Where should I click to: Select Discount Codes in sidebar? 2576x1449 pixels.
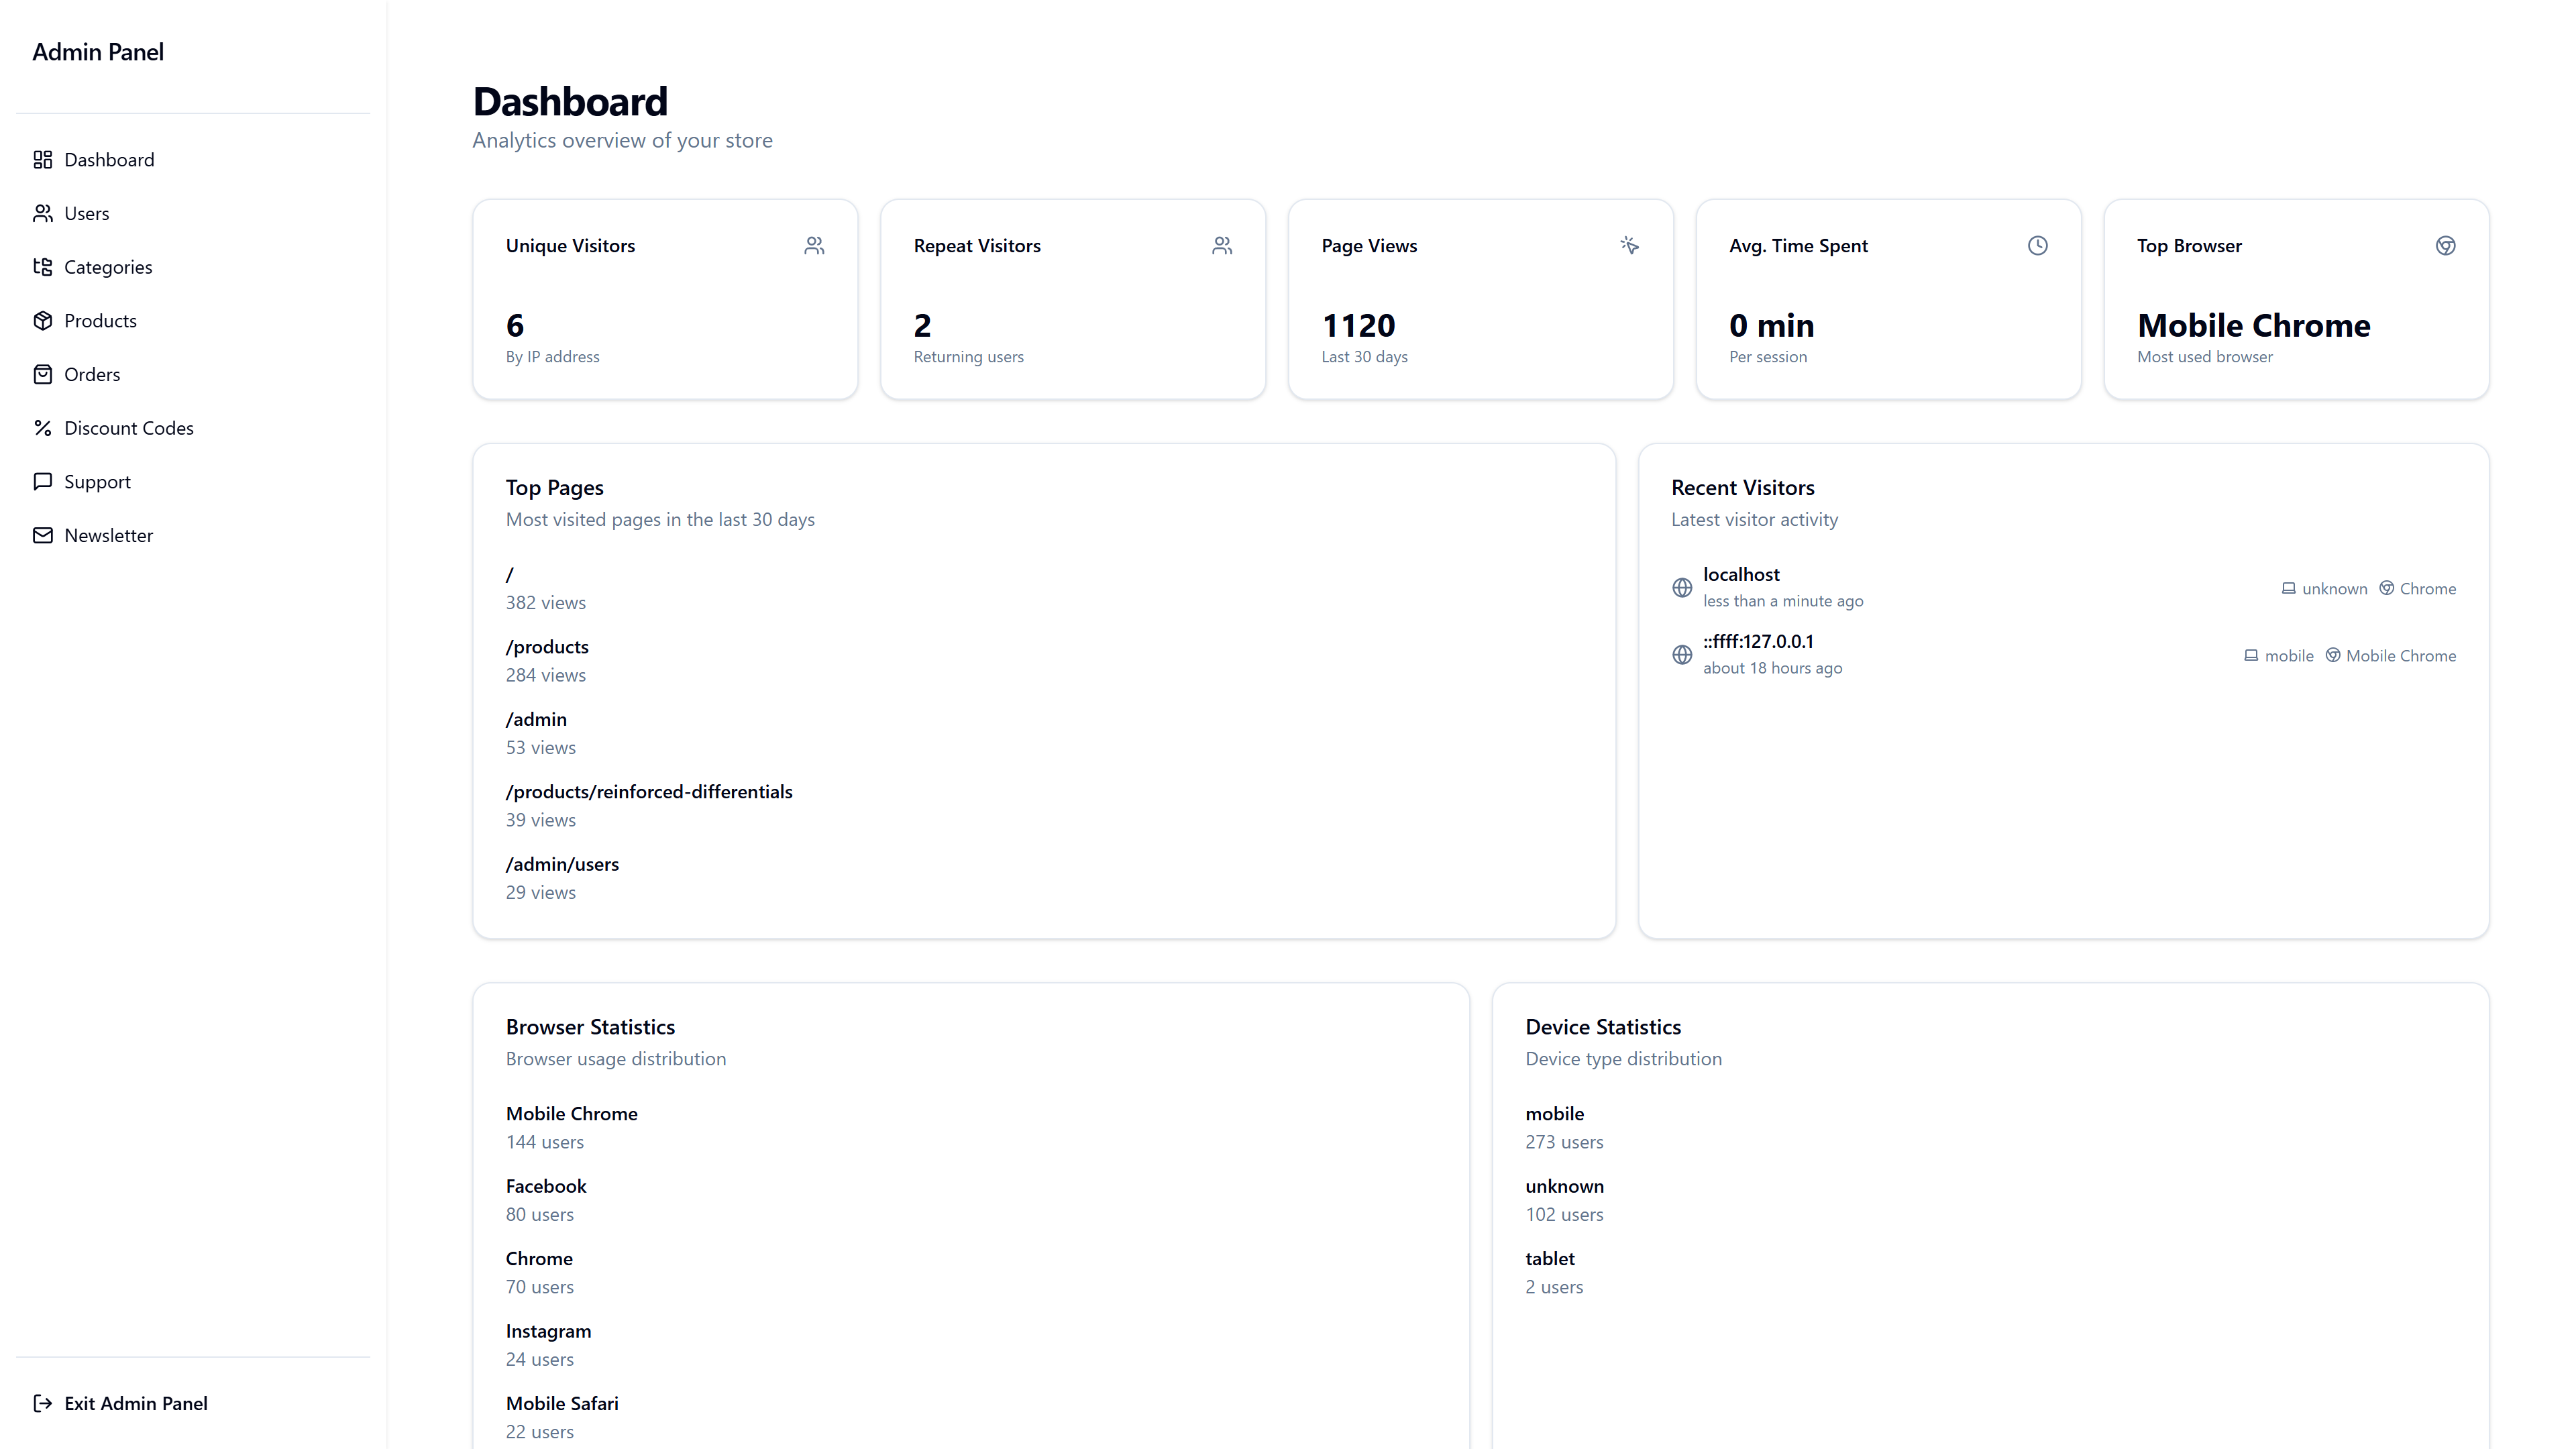tap(193, 428)
